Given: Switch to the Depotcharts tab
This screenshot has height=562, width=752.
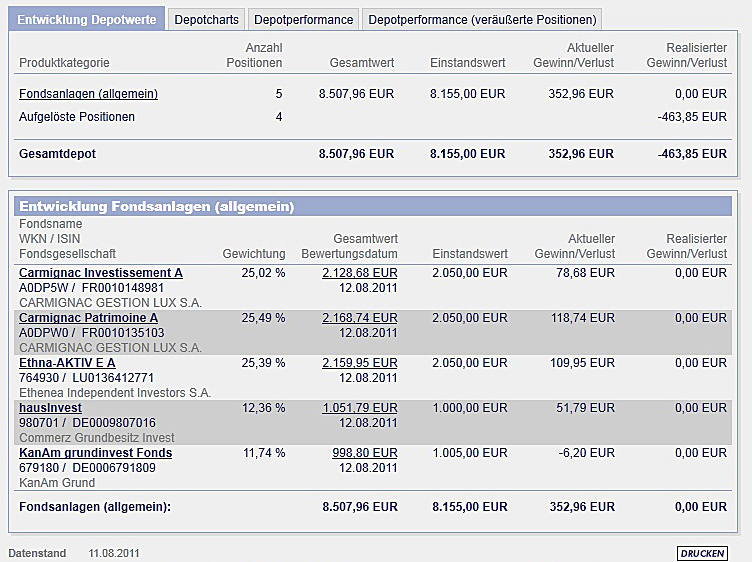Looking at the screenshot, I should (x=205, y=19).
